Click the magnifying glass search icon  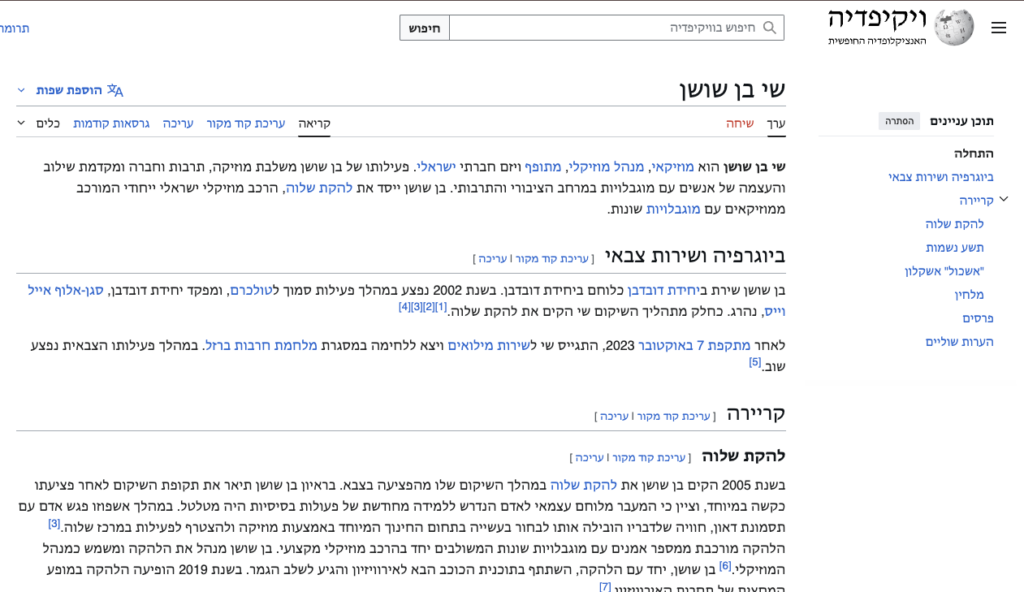[x=769, y=28]
